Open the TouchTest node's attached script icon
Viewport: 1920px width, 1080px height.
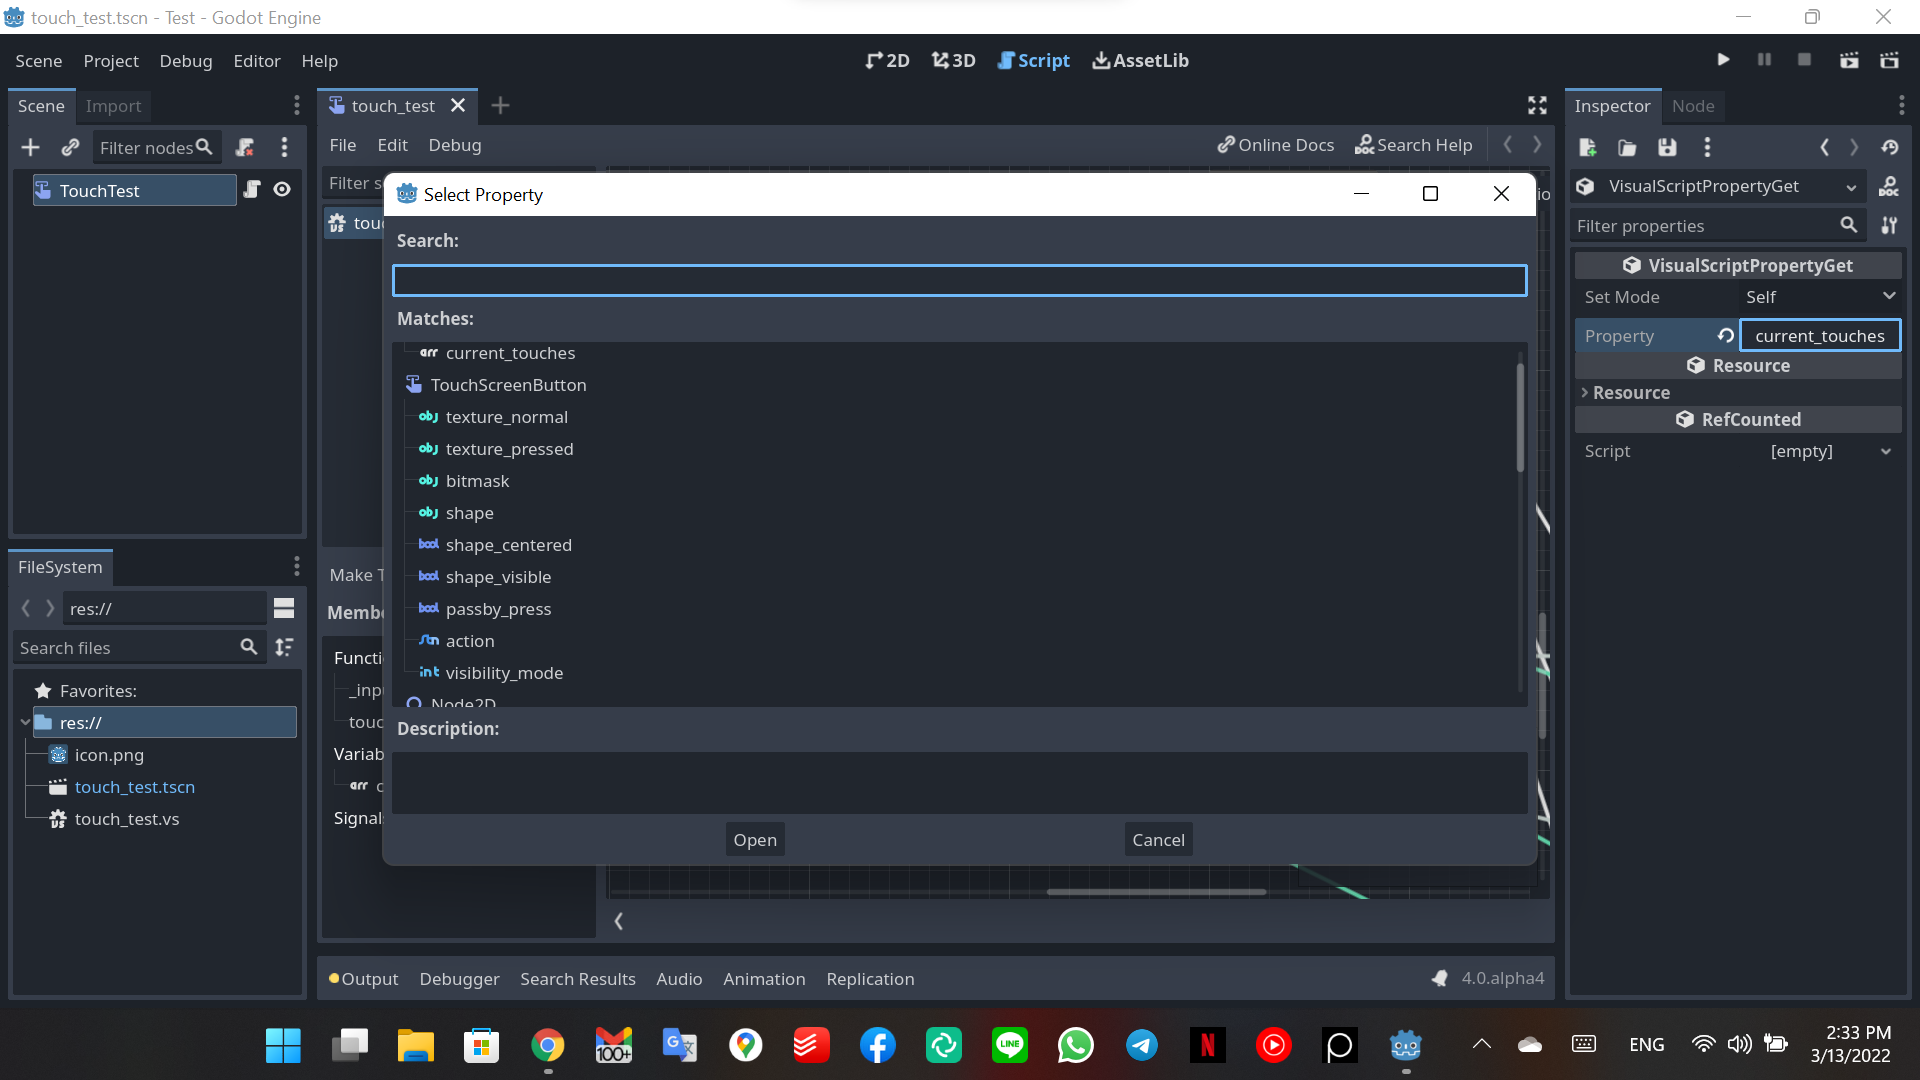coord(252,190)
